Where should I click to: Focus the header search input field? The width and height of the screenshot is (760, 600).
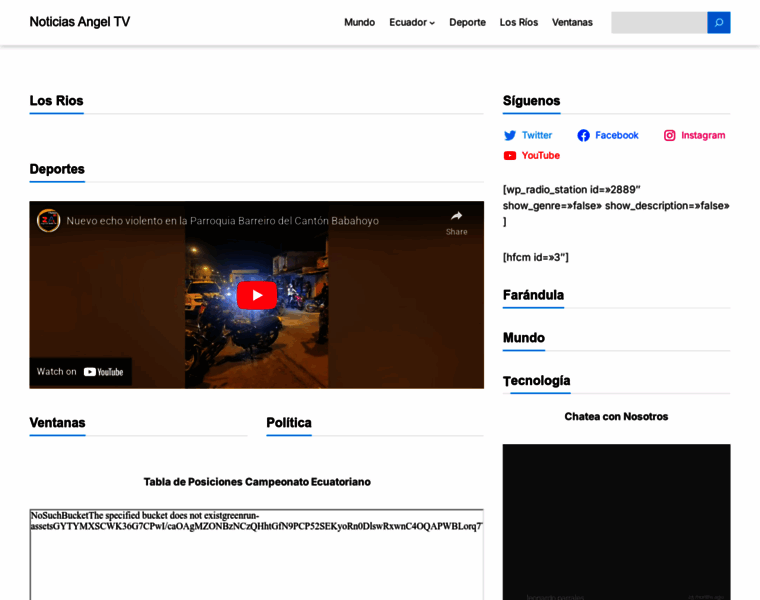(x=659, y=22)
